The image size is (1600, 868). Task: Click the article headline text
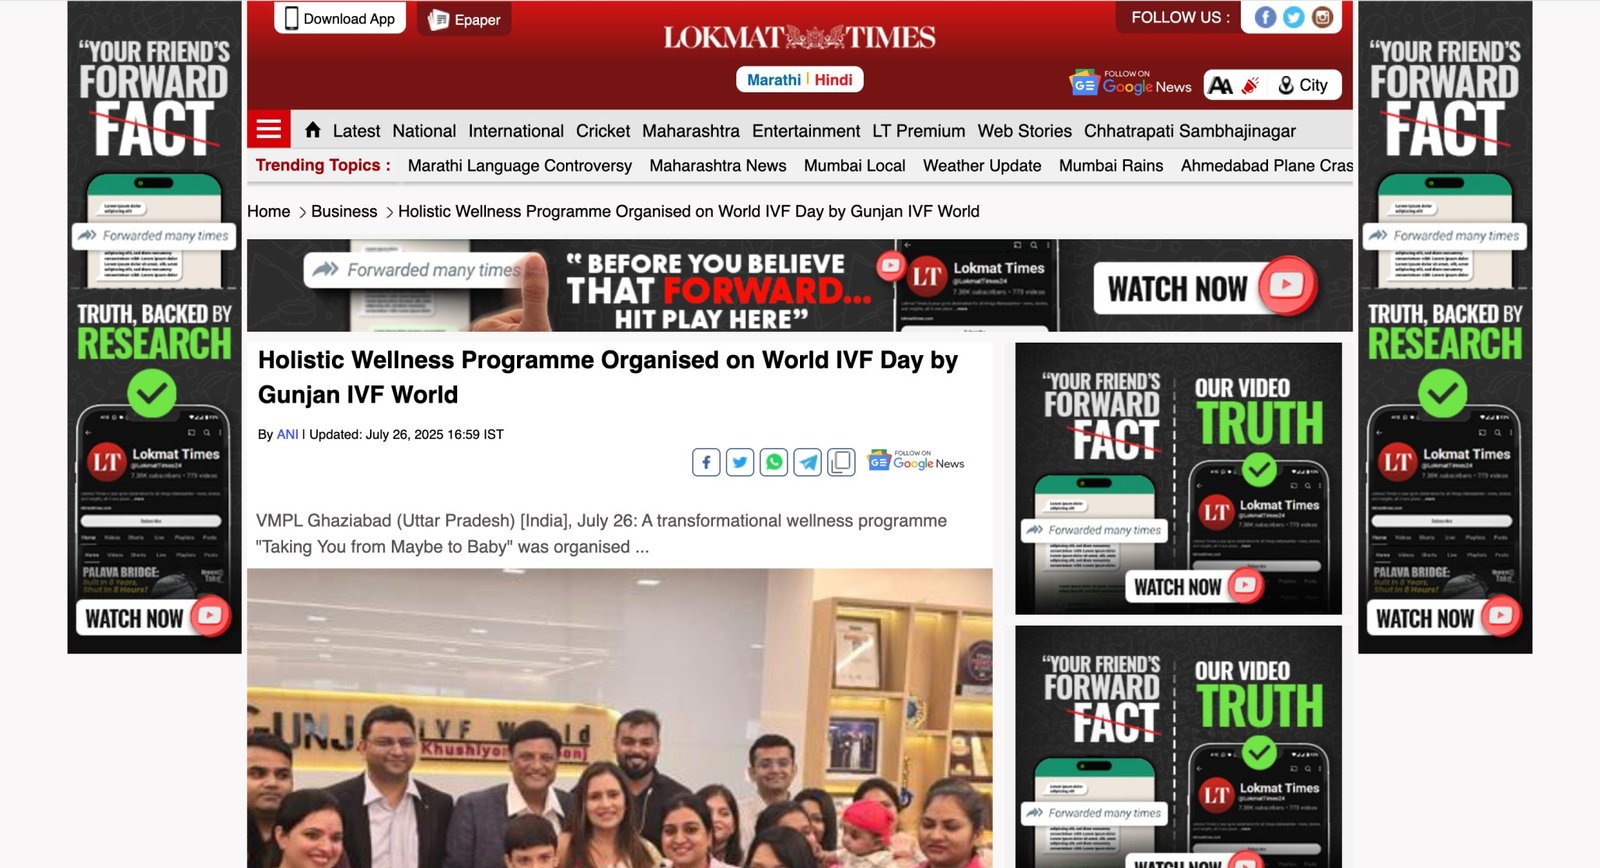pyautogui.click(x=608, y=377)
